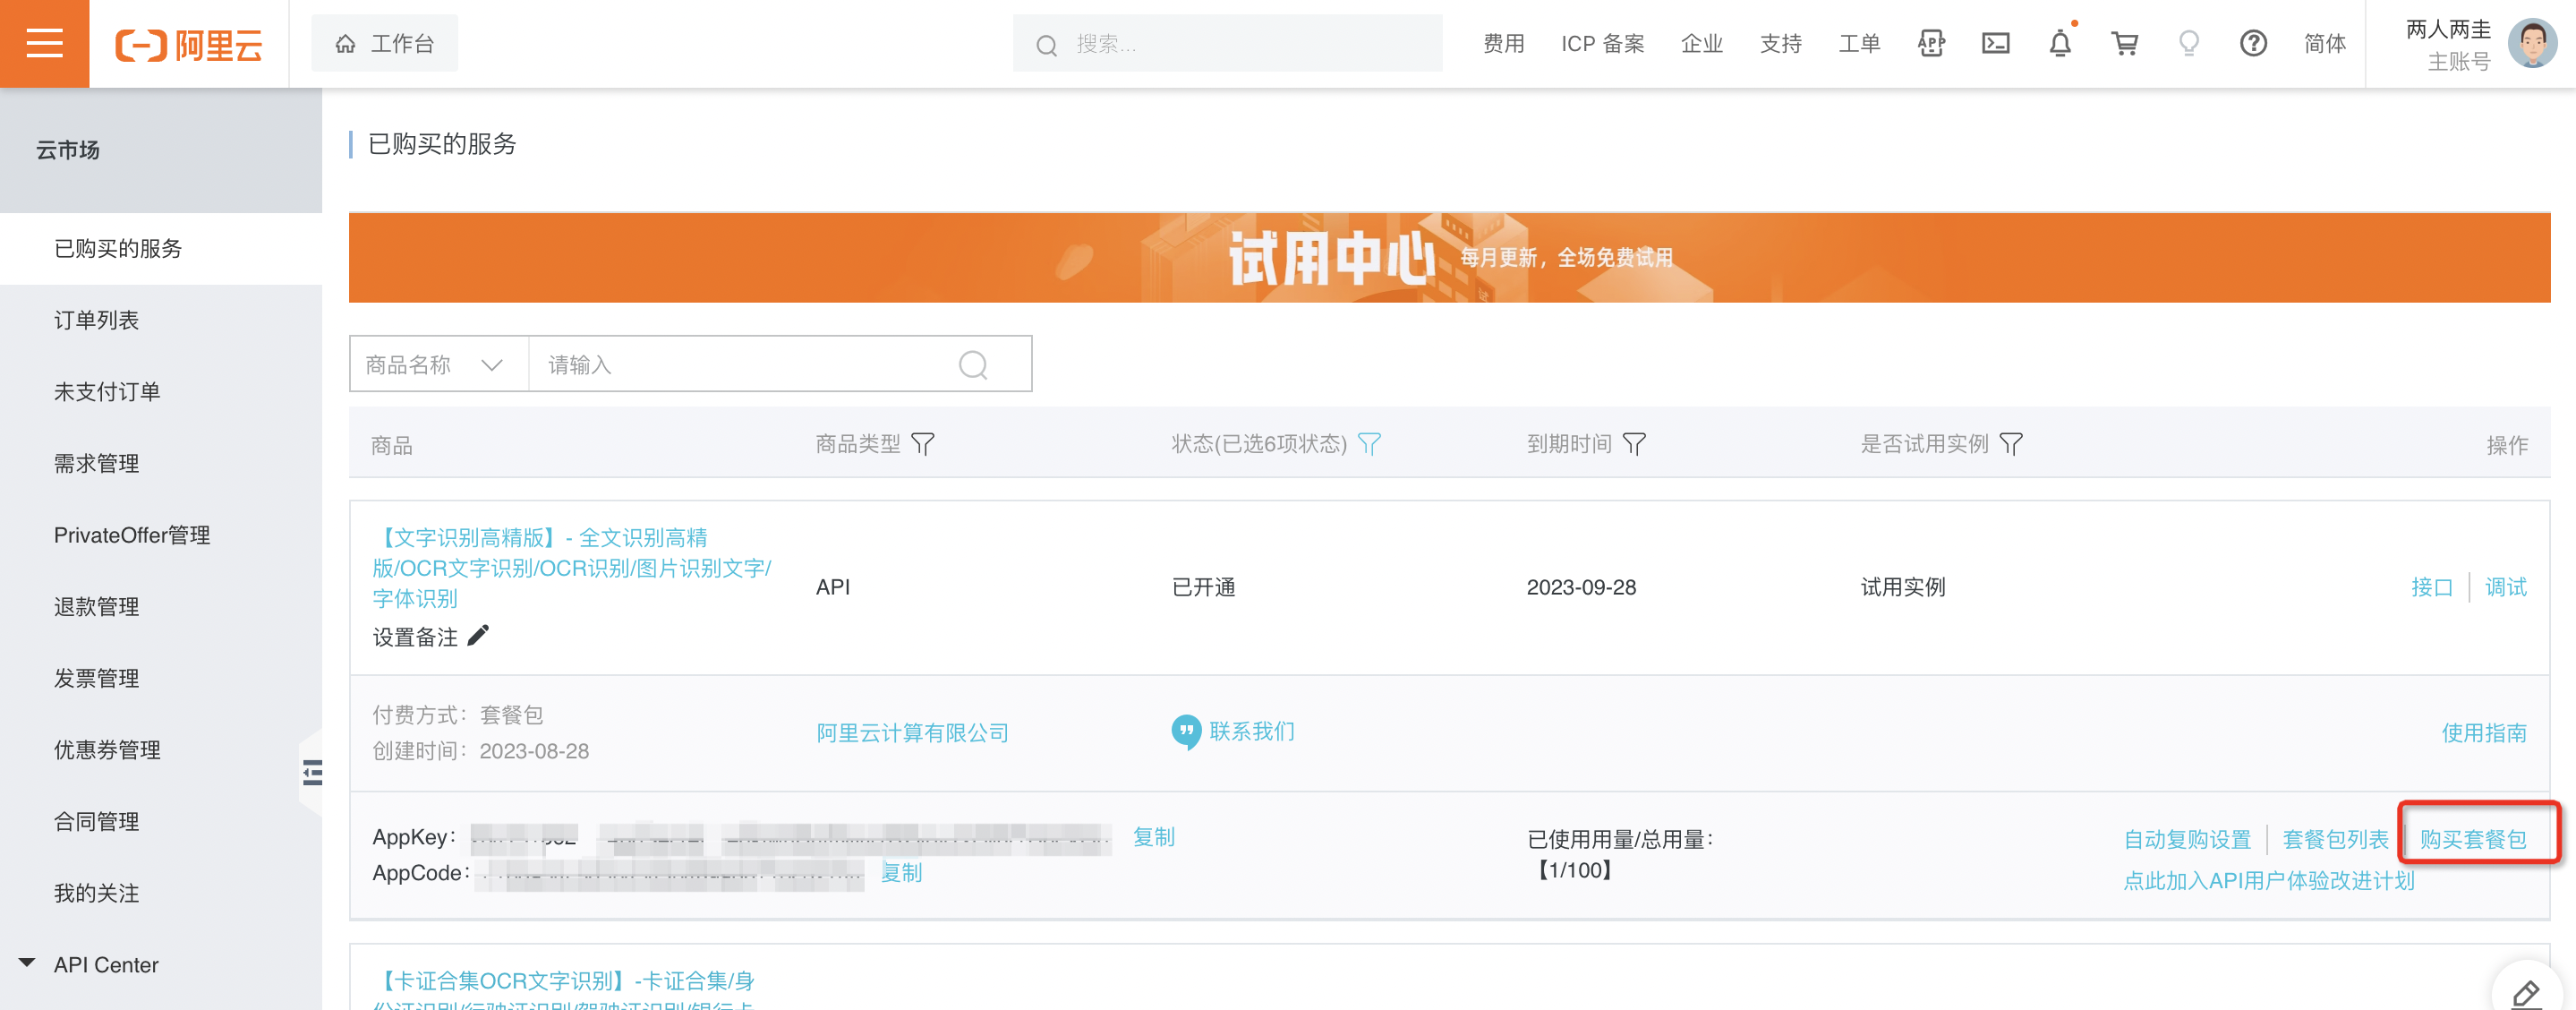The width and height of the screenshot is (2576, 1010).
Task: Collapse the sidebar with handle icon
Action: [x=312, y=772]
